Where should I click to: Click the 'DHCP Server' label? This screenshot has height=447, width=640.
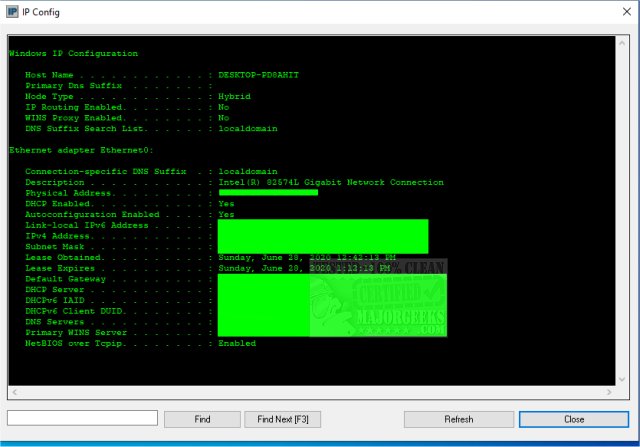click(x=55, y=290)
